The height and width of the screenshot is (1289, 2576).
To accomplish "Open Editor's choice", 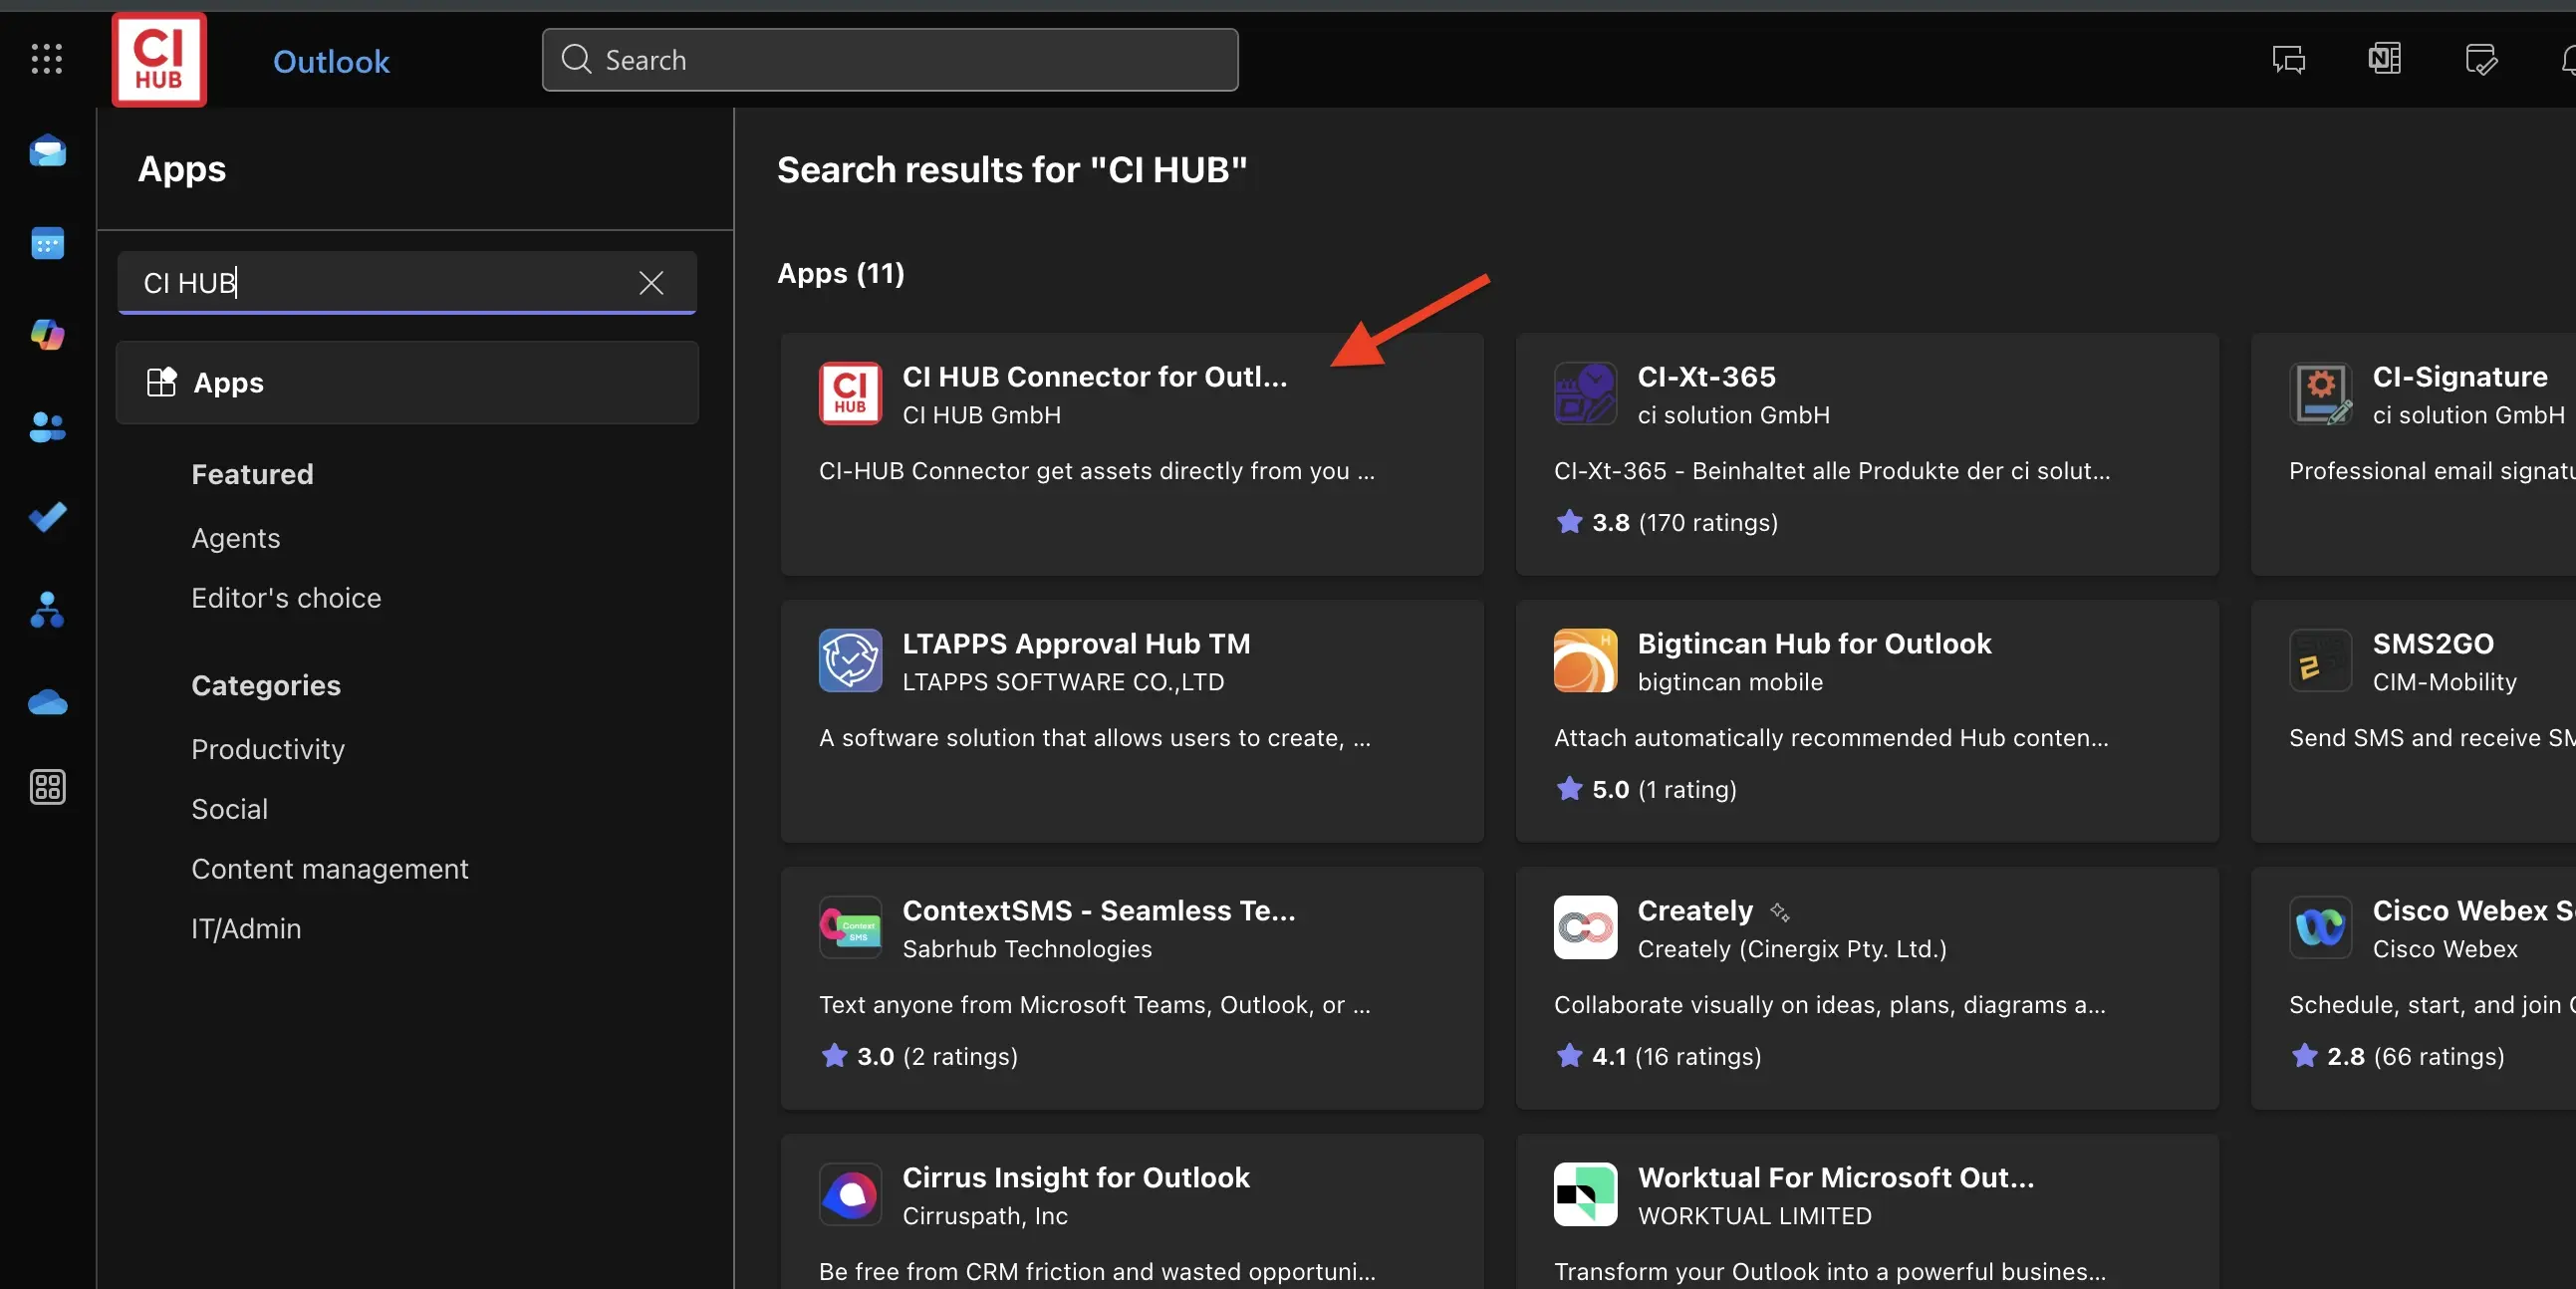I will 286,598.
